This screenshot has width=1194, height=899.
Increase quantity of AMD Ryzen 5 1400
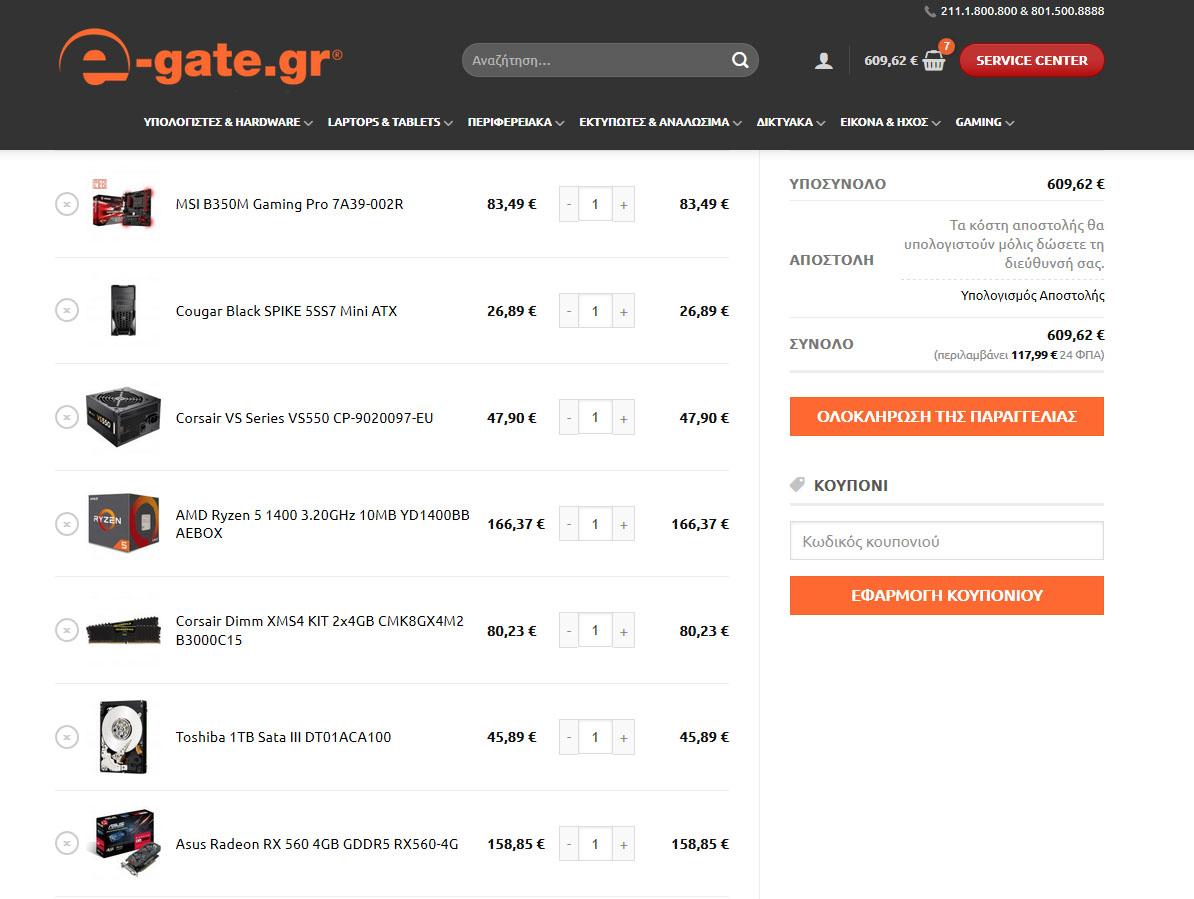click(x=624, y=524)
